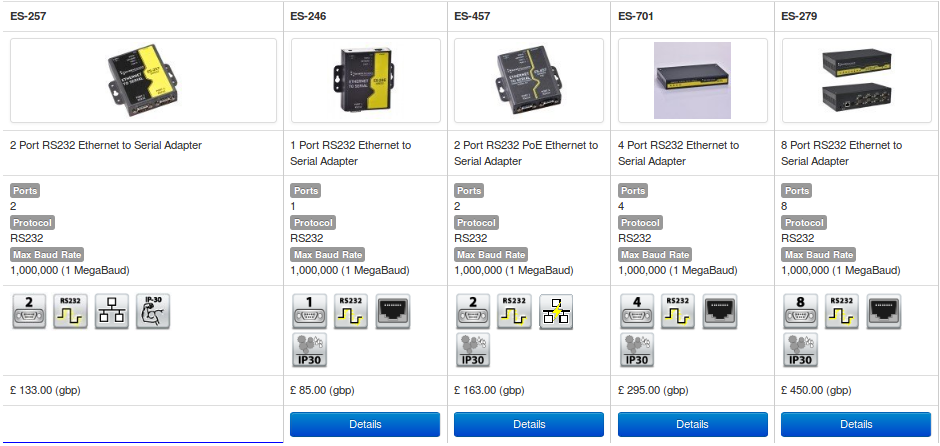Open Details for the ES-246 adapter
The width and height of the screenshot is (940, 446).
point(365,424)
